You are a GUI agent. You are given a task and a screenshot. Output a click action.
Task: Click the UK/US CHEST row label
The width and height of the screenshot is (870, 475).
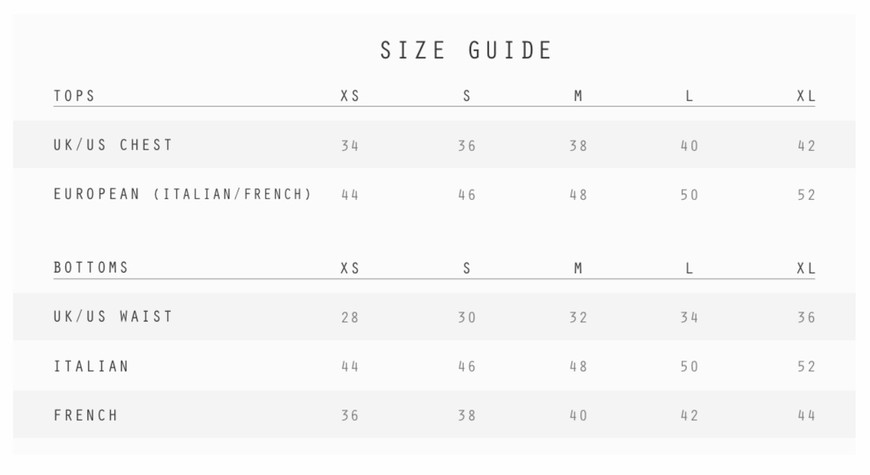[113, 145]
